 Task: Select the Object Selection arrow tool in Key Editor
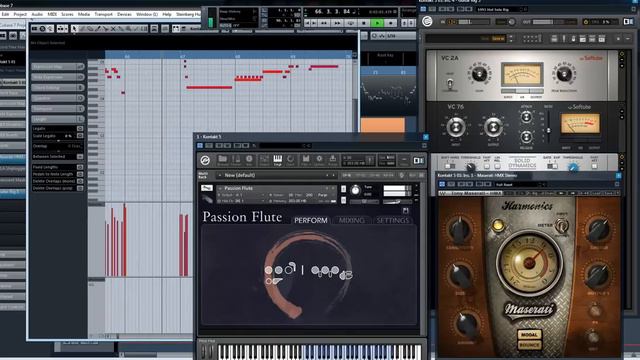(74, 29)
